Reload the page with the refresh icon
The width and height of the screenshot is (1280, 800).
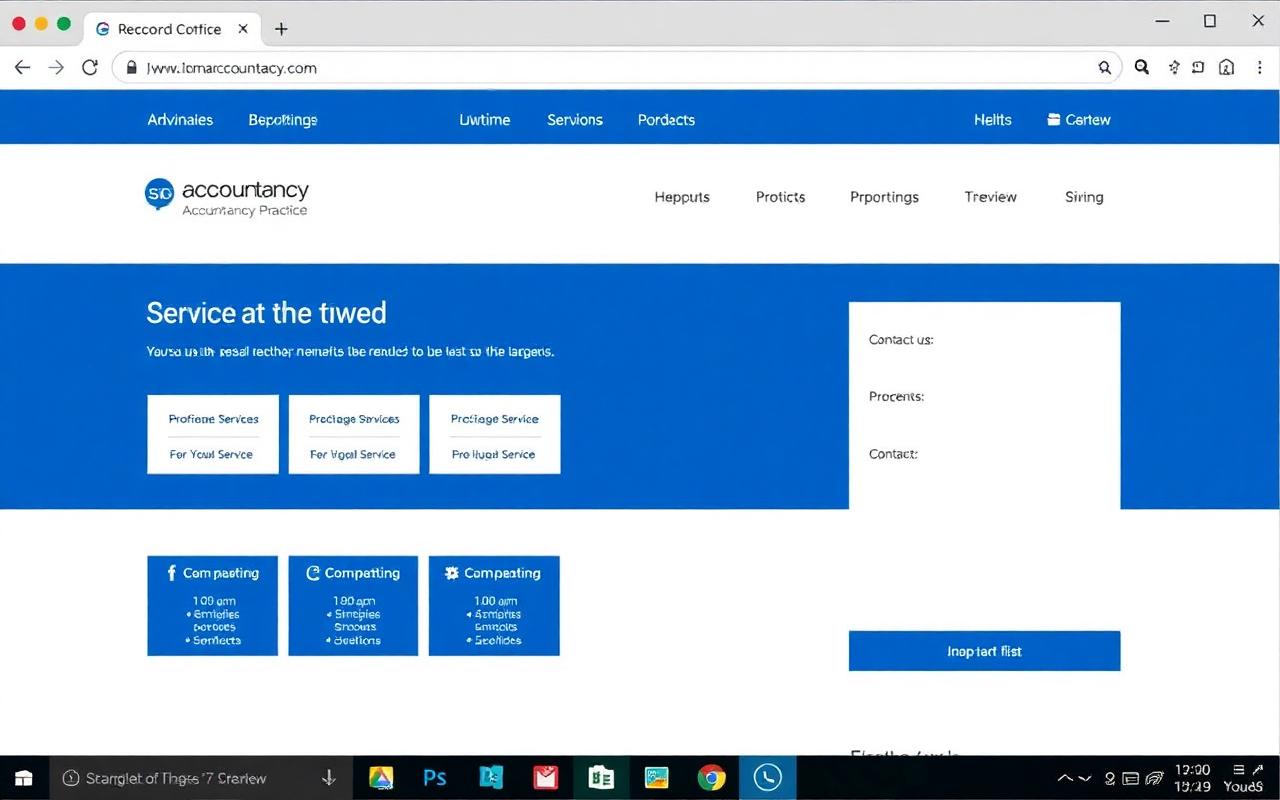90,68
